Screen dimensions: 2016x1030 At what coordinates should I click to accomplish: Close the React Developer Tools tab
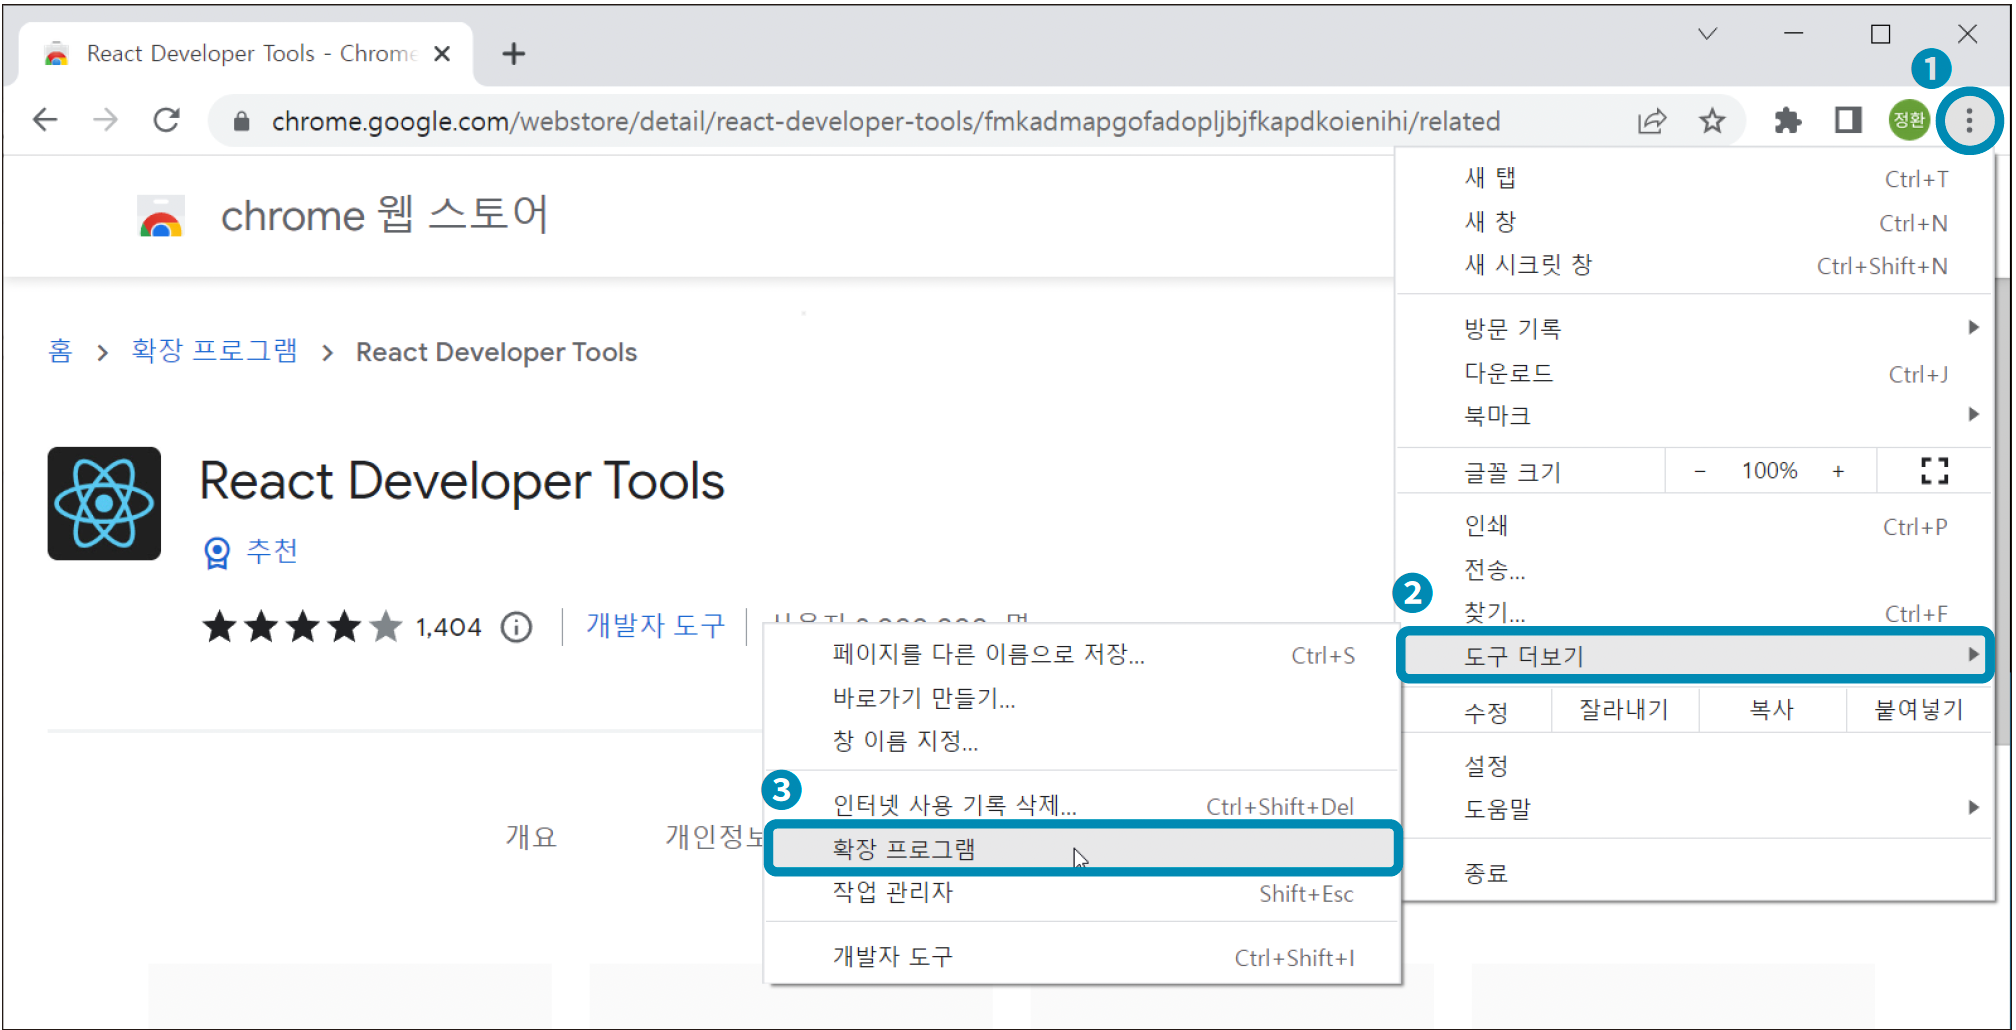[442, 54]
